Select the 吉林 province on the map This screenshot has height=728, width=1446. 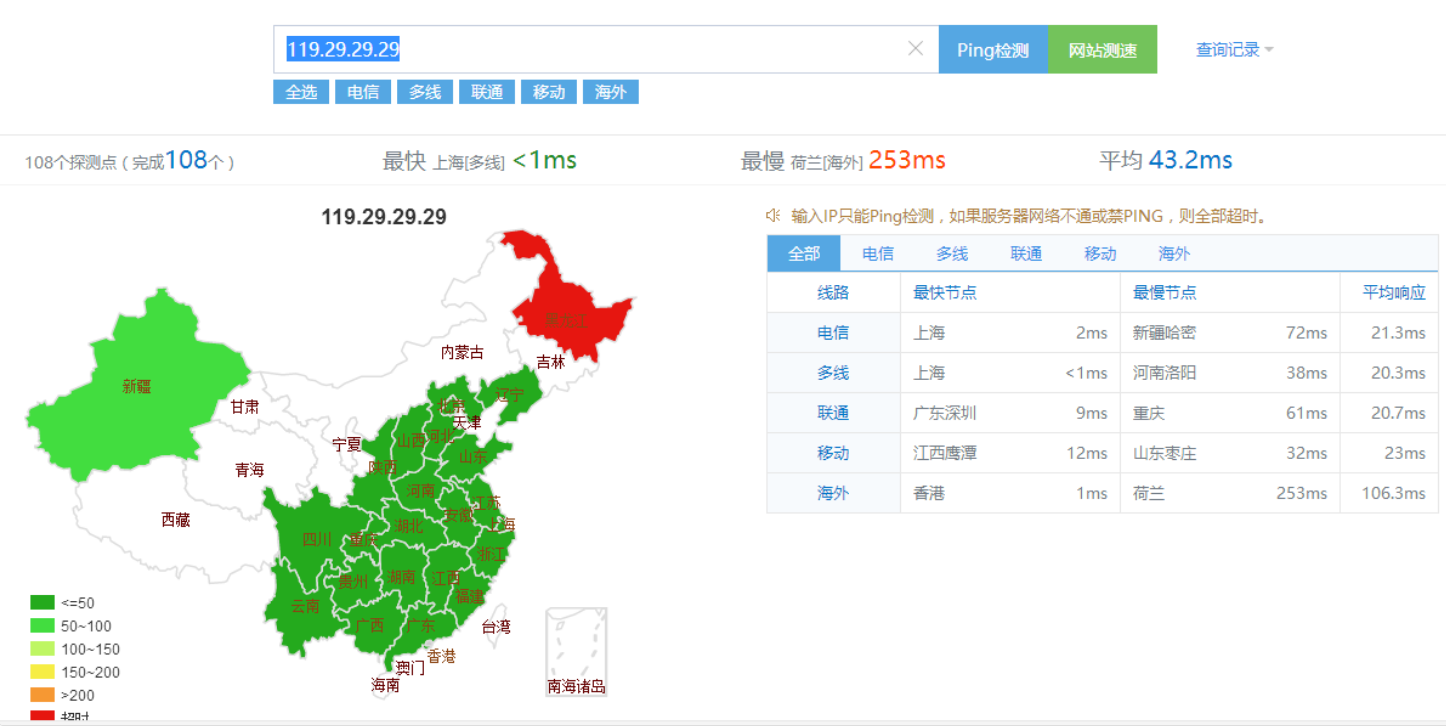(551, 362)
